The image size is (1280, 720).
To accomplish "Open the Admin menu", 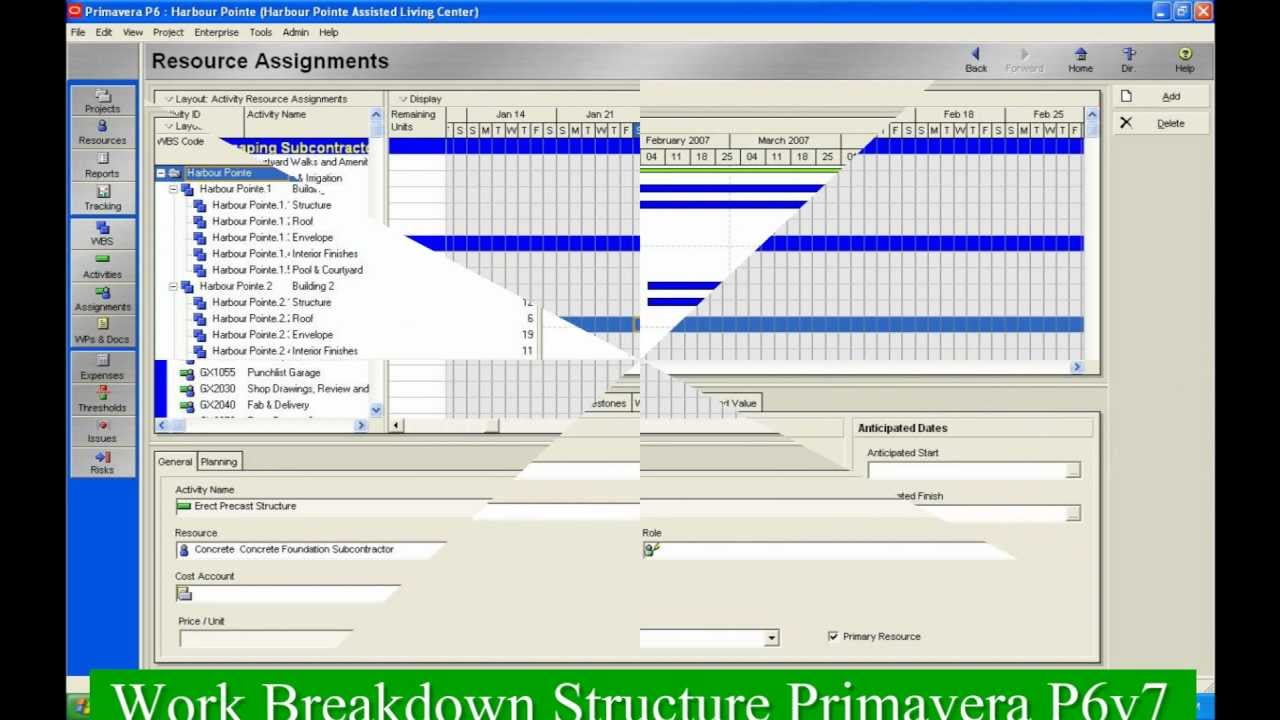I will pyautogui.click(x=295, y=32).
